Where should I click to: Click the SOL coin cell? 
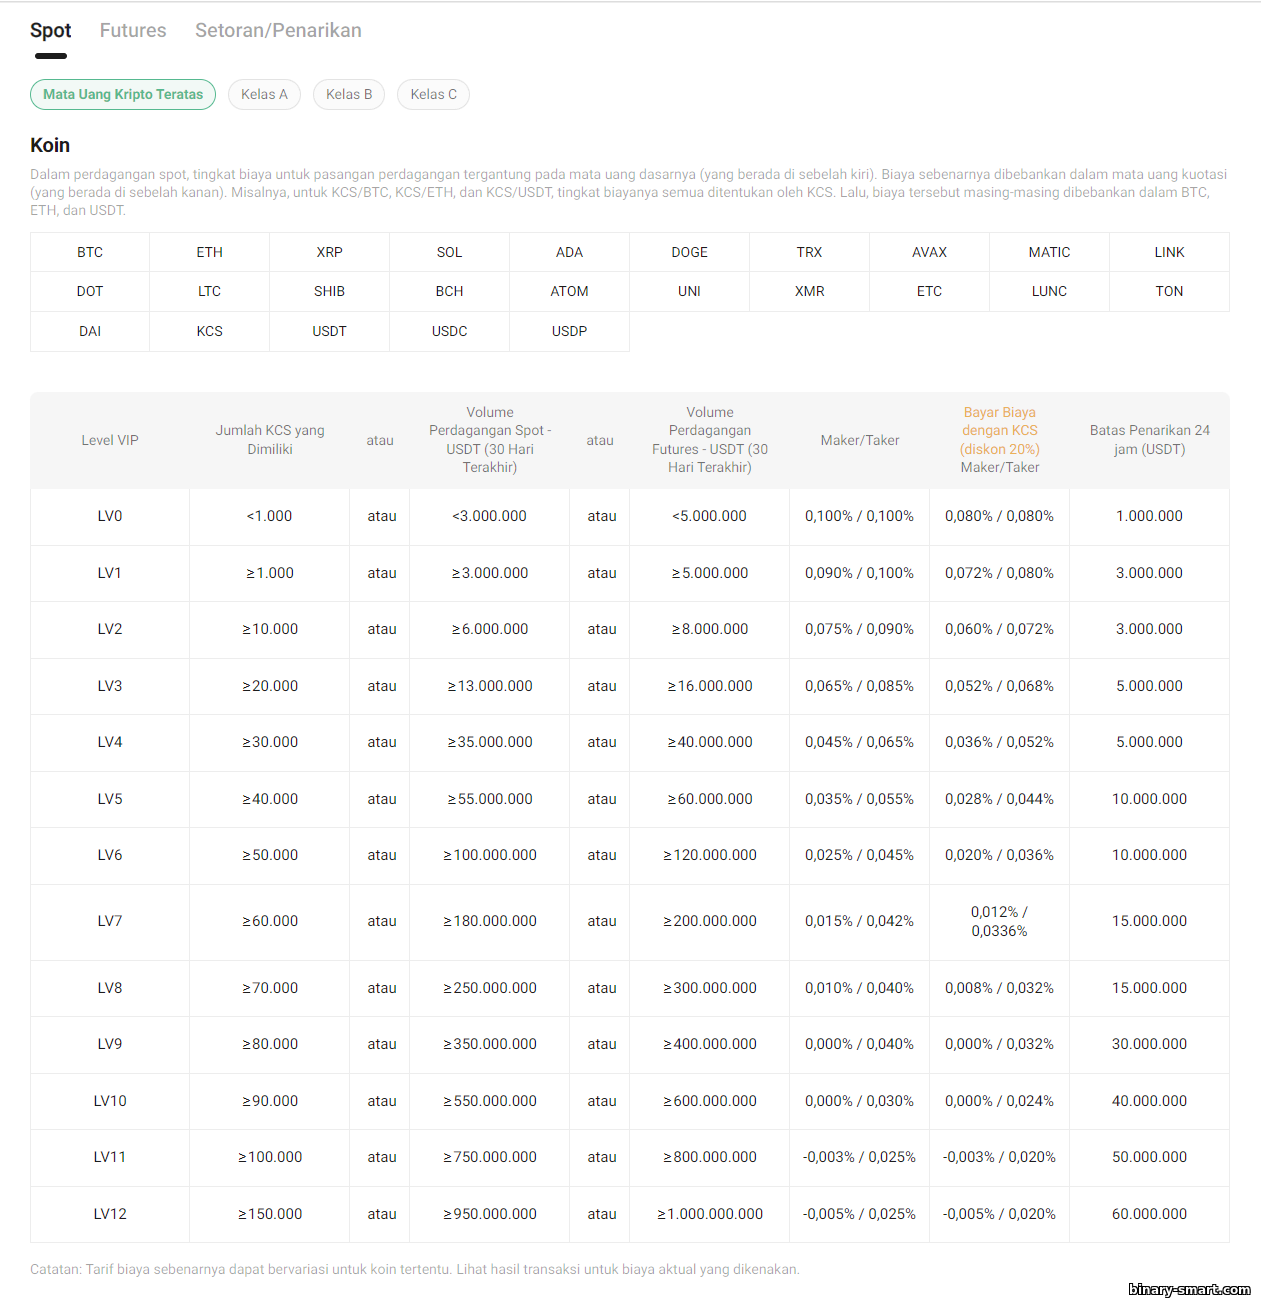click(450, 252)
